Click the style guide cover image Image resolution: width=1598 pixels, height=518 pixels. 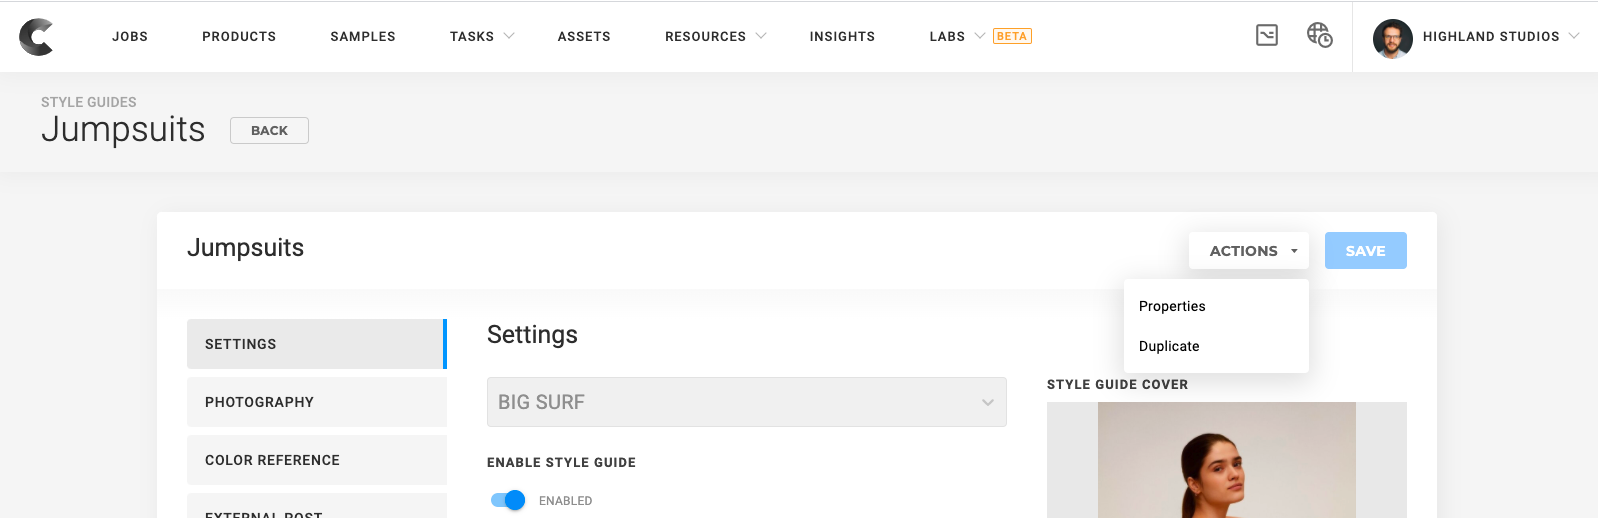coord(1226,460)
